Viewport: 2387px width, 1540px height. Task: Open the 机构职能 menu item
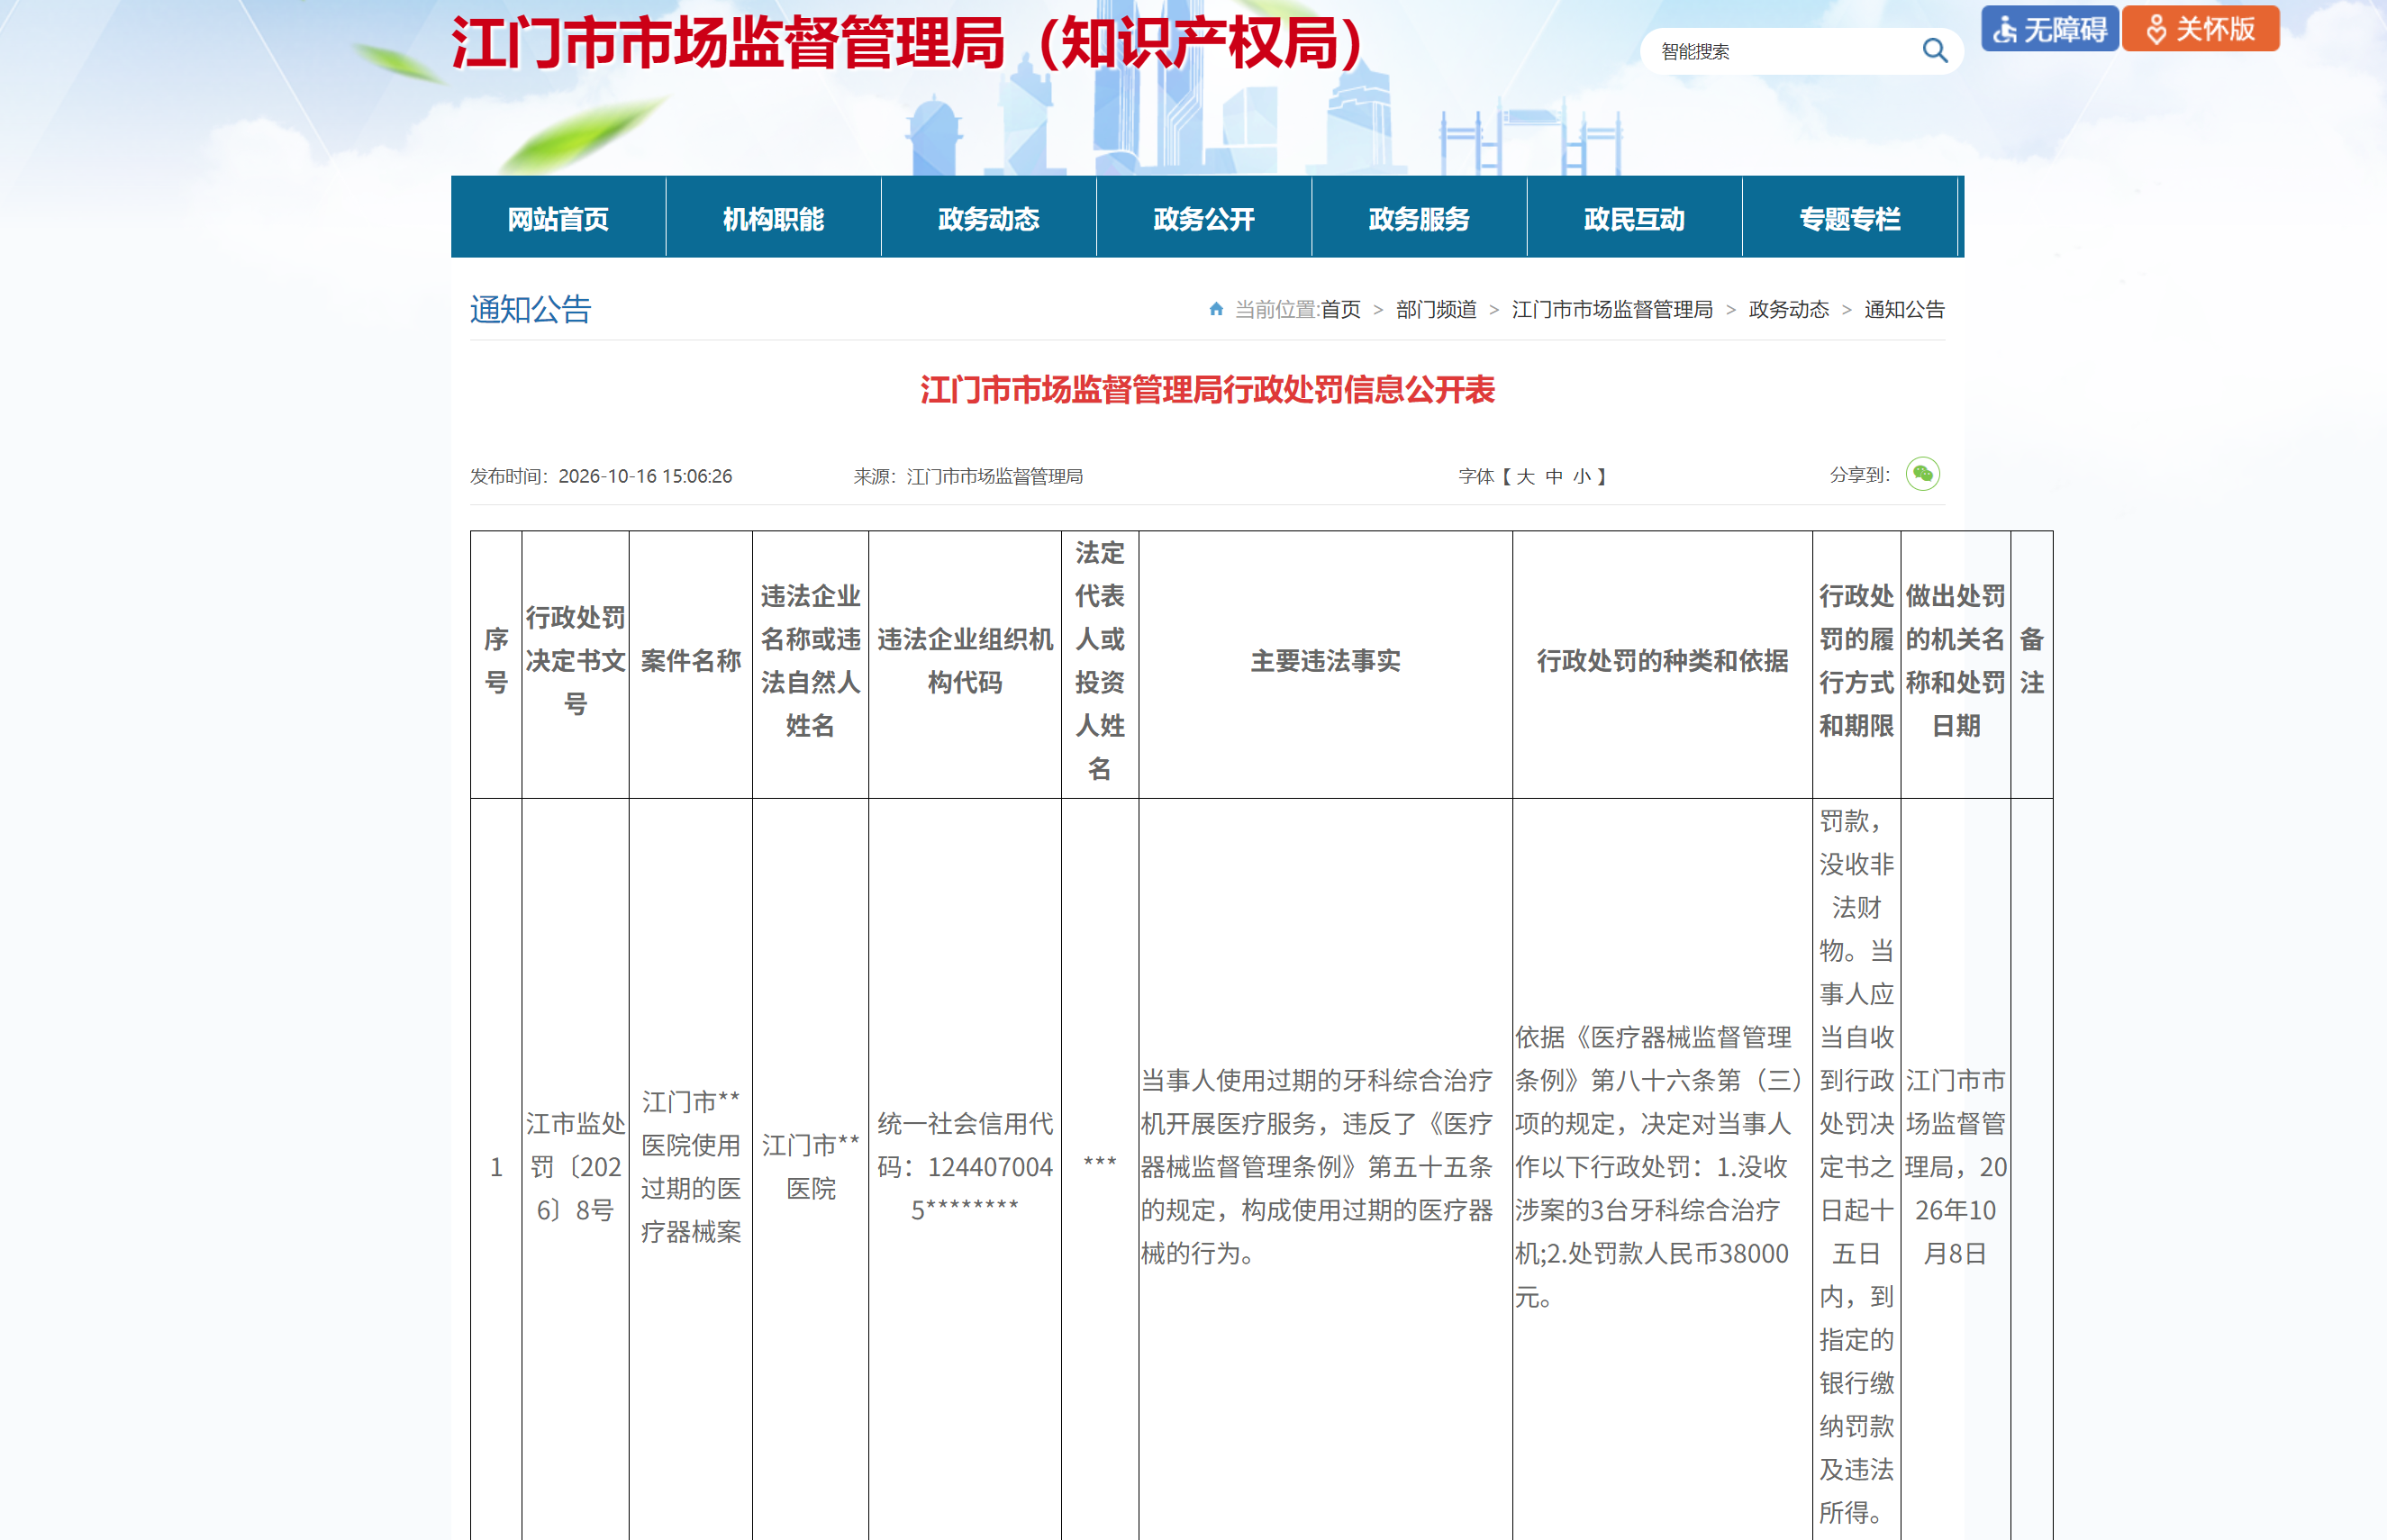point(773,218)
